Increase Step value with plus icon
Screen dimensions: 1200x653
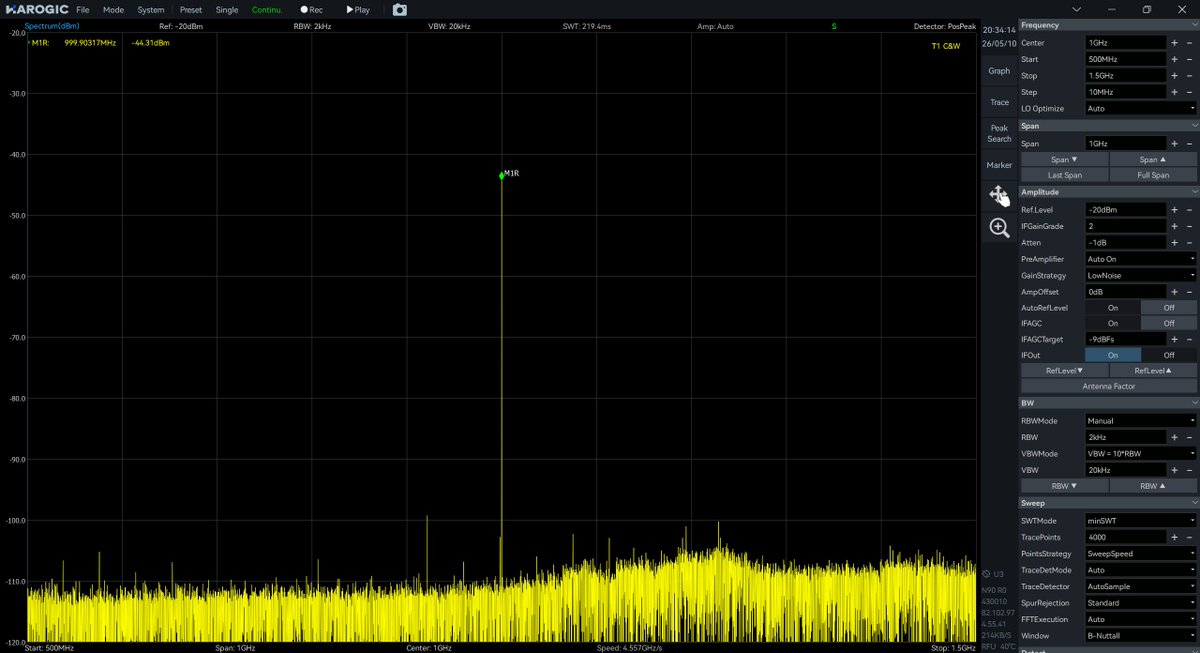click(x=1175, y=92)
